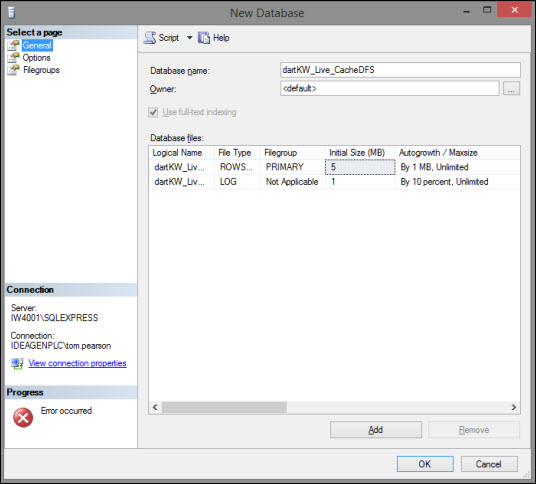Image resolution: width=536 pixels, height=484 pixels.
Task: Click the Not Applicable filegroup cell
Action: coord(293,182)
